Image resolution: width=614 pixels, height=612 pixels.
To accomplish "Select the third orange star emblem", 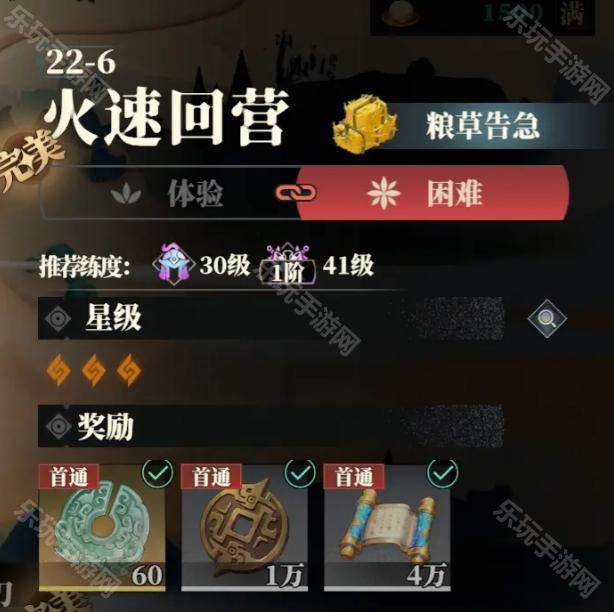I will point(129,370).
